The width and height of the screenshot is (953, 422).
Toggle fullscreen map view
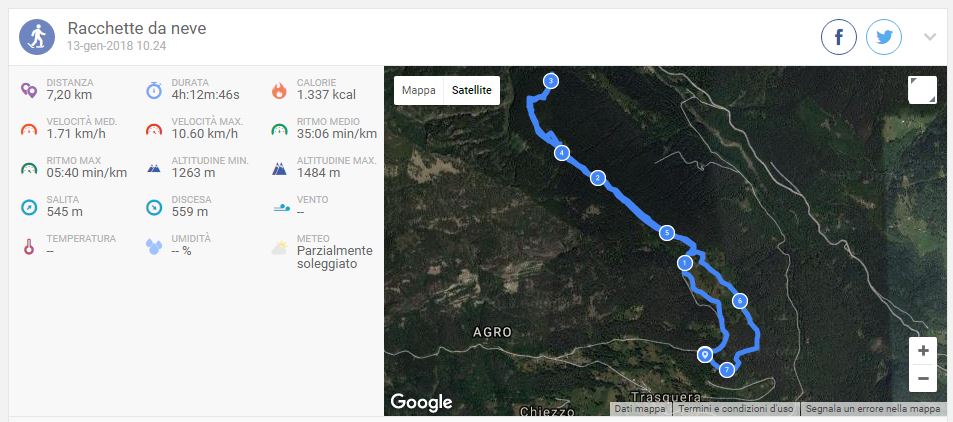(x=922, y=90)
